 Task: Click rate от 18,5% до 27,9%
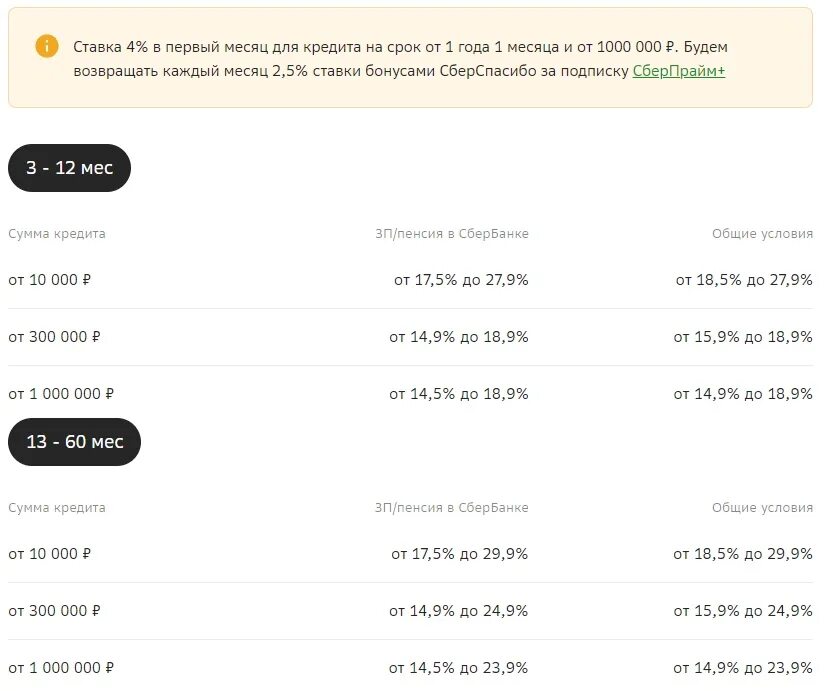click(x=744, y=280)
